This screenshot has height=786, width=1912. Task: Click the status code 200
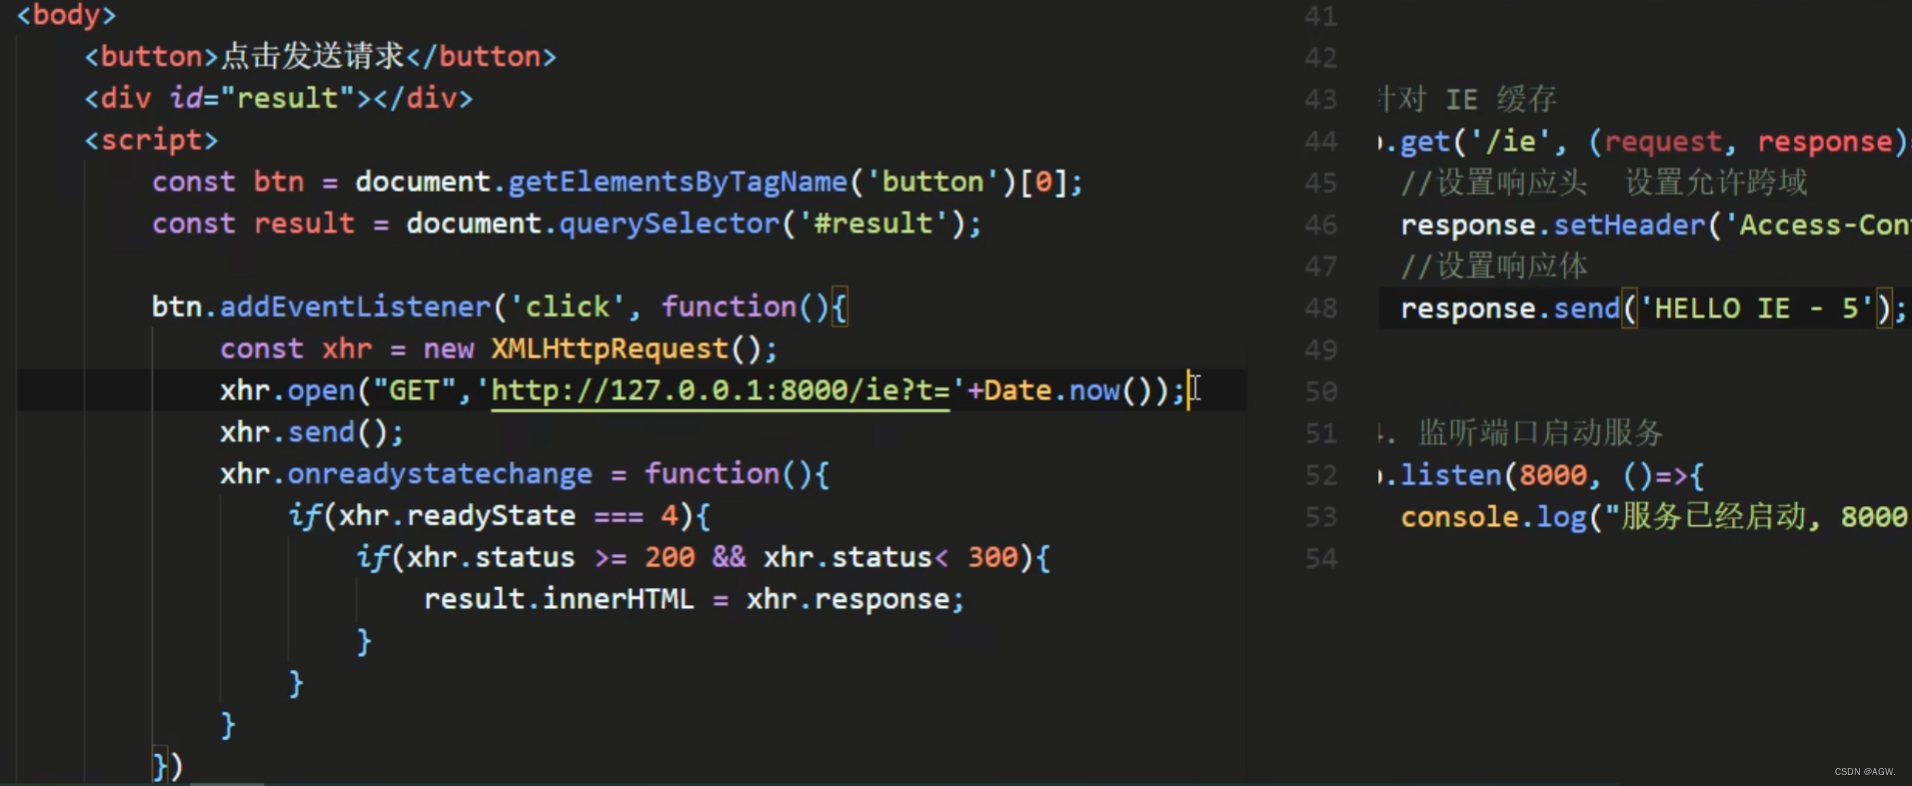point(669,557)
